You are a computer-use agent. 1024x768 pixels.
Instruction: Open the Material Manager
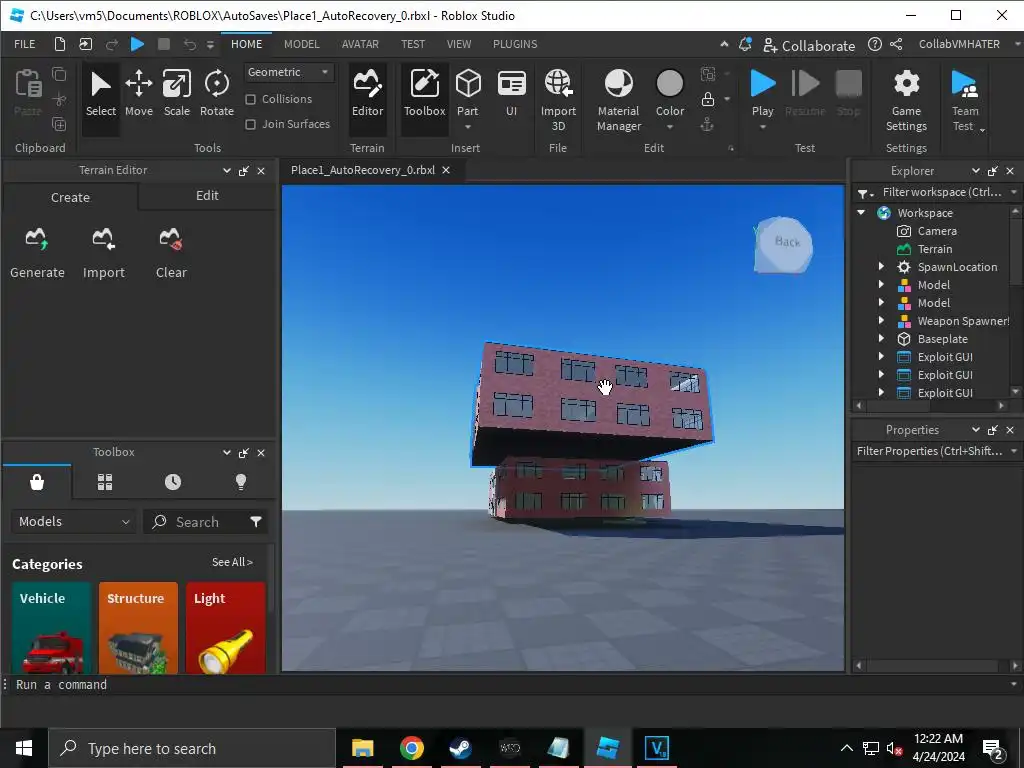(618, 100)
